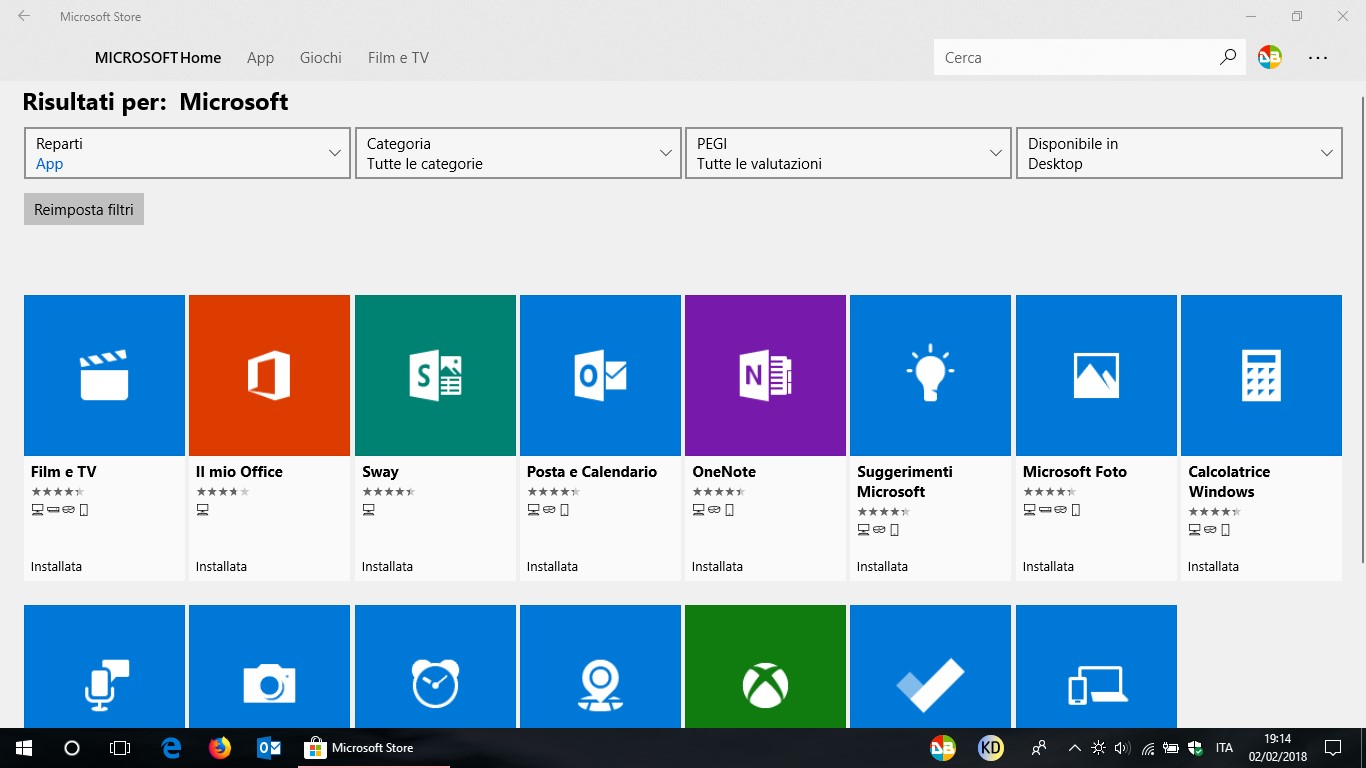1366x768 pixels.
Task: Click in the Cerca search field
Action: pos(1074,57)
